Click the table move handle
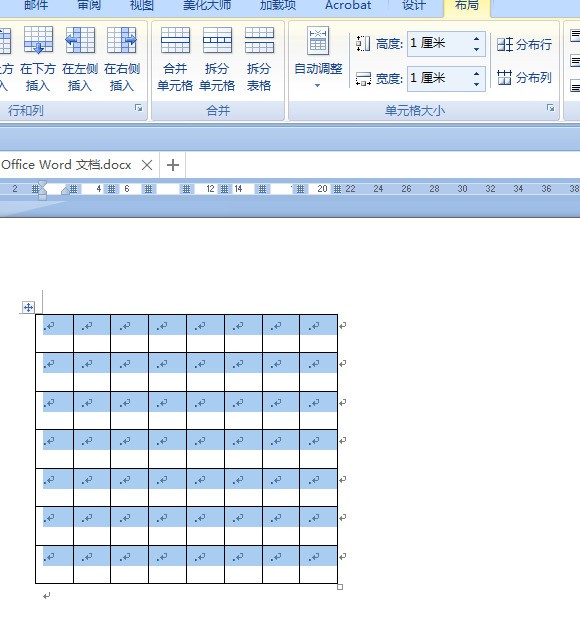Image resolution: width=580 pixels, height=629 pixels. click(28, 308)
